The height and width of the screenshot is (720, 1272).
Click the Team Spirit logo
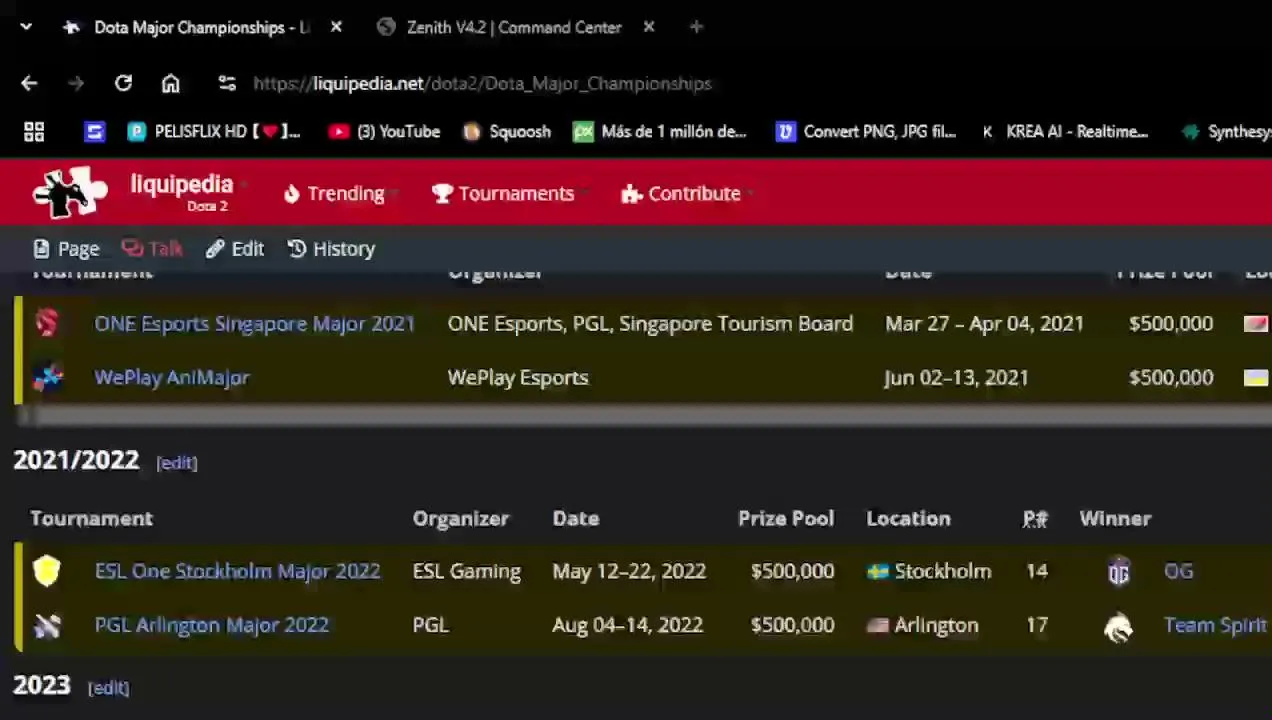point(1118,626)
